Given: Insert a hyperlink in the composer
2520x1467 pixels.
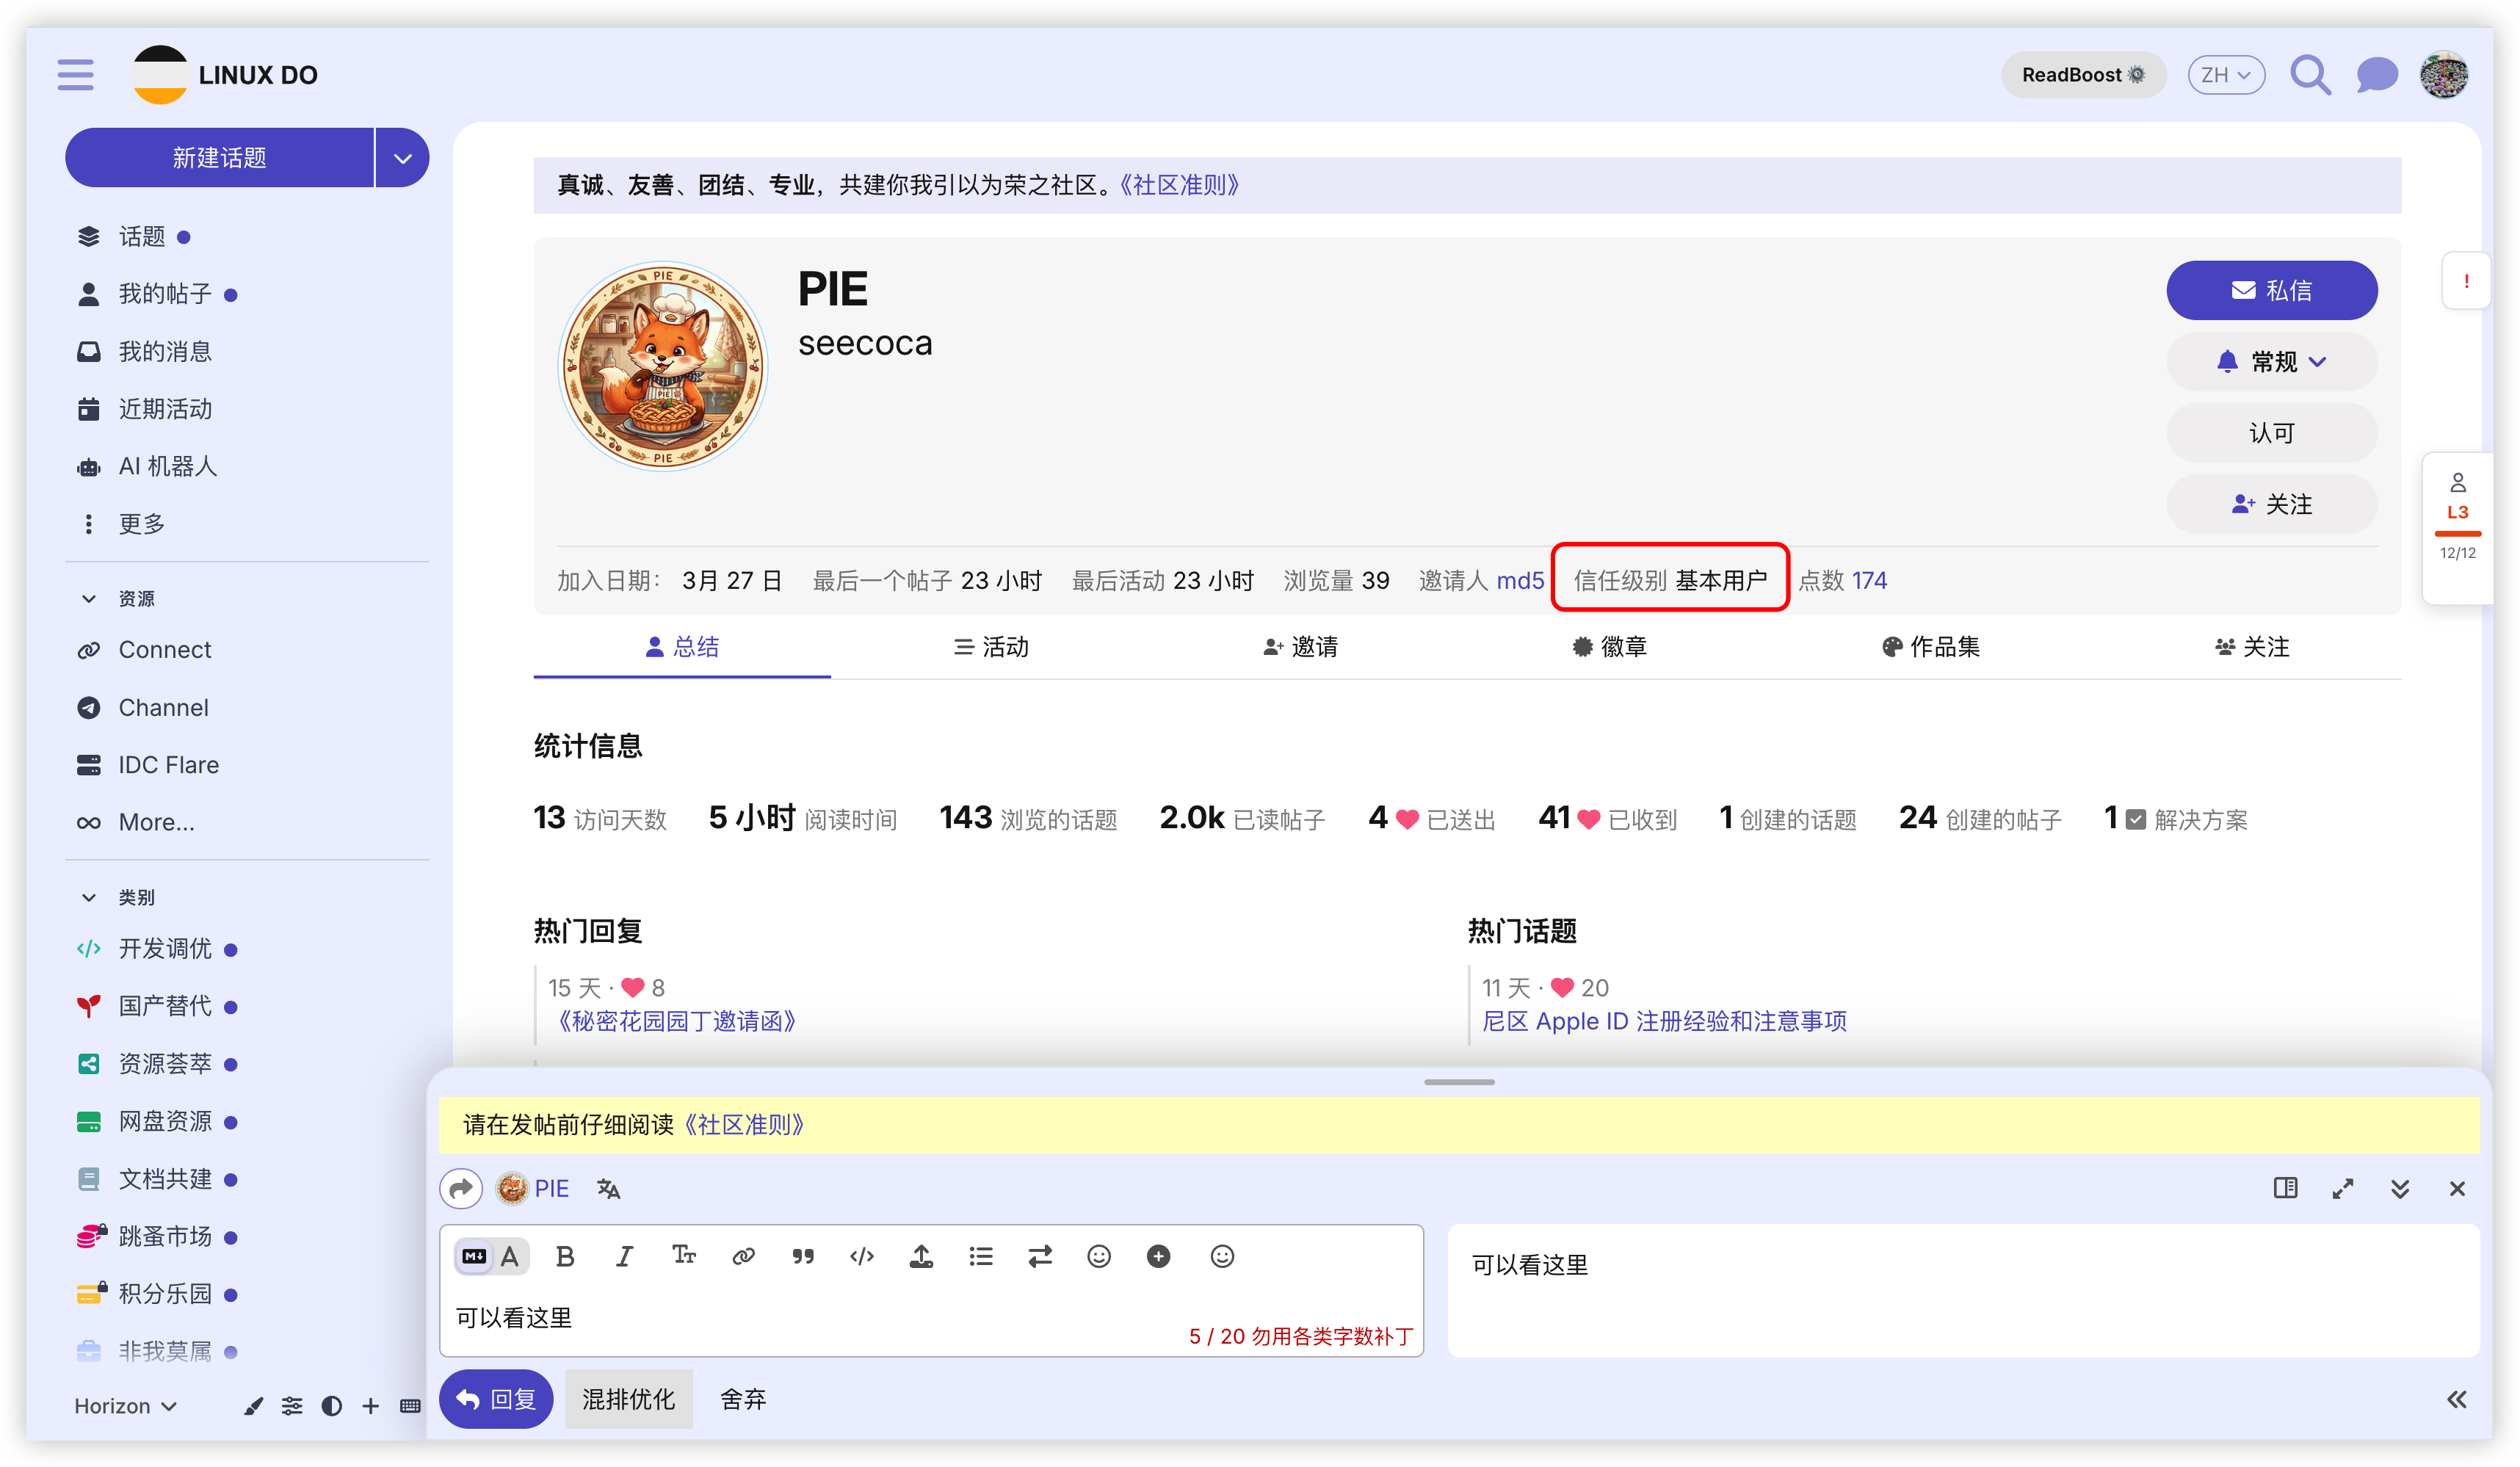Looking at the screenshot, I should click(743, 1256).
